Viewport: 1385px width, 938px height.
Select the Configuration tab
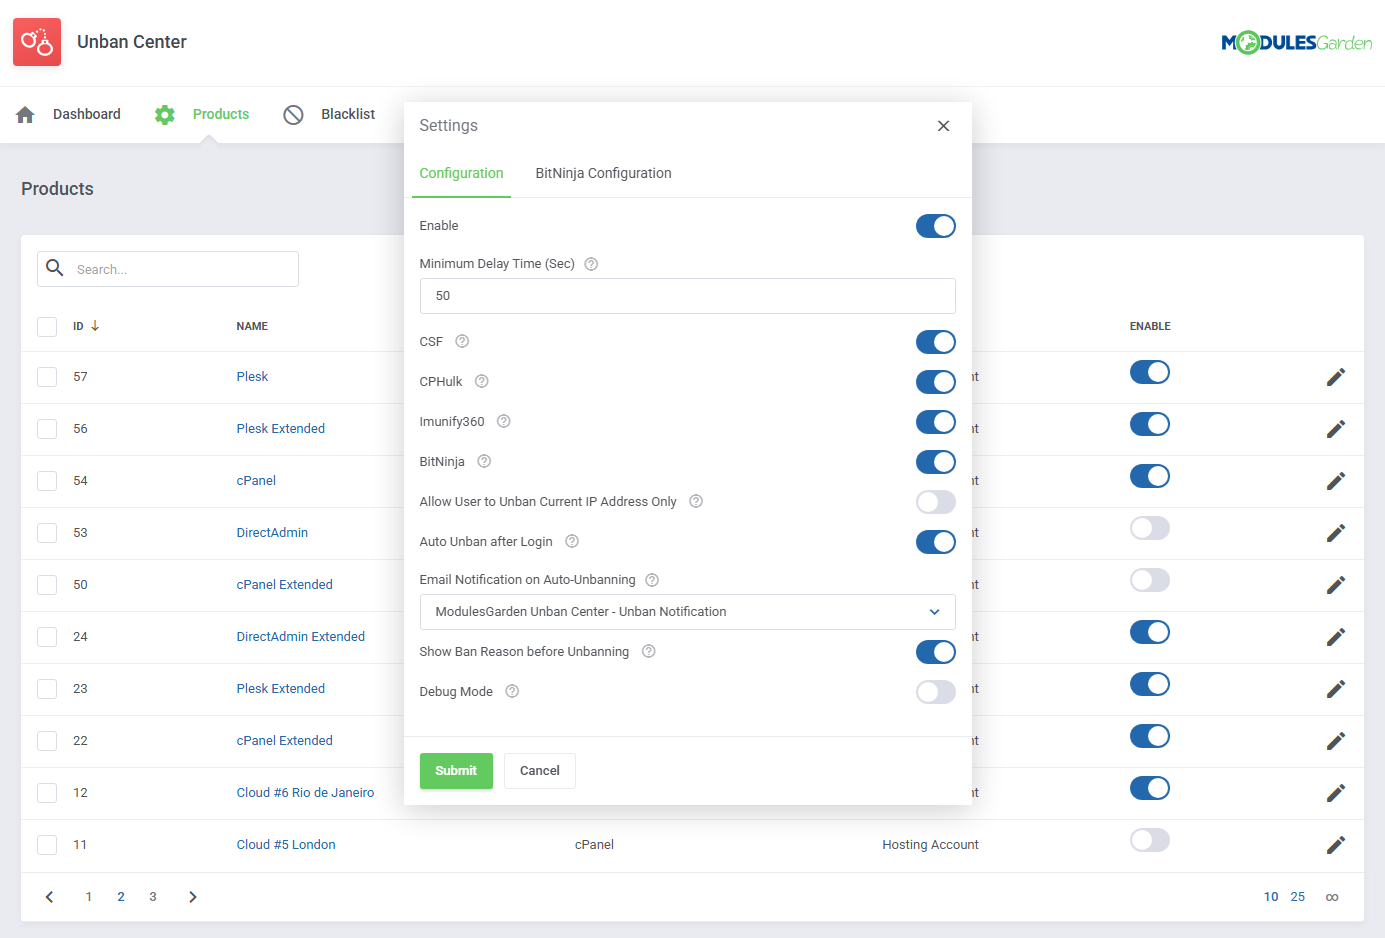[x=461, y=173]
